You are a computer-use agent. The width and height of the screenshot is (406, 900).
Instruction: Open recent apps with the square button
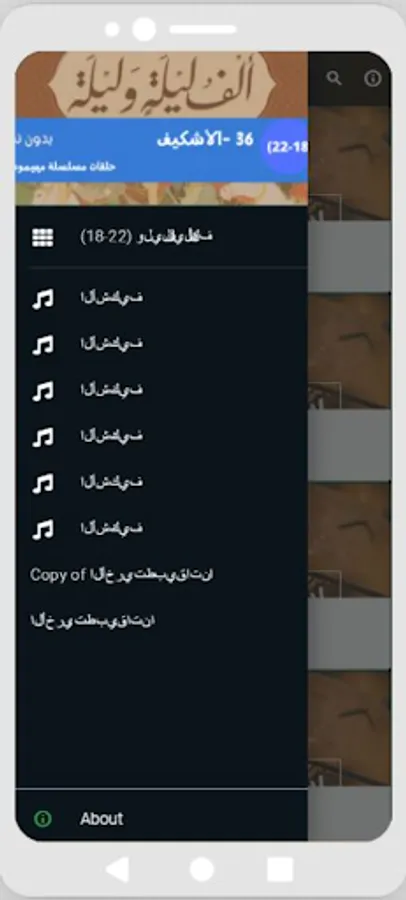click(280, 869)
